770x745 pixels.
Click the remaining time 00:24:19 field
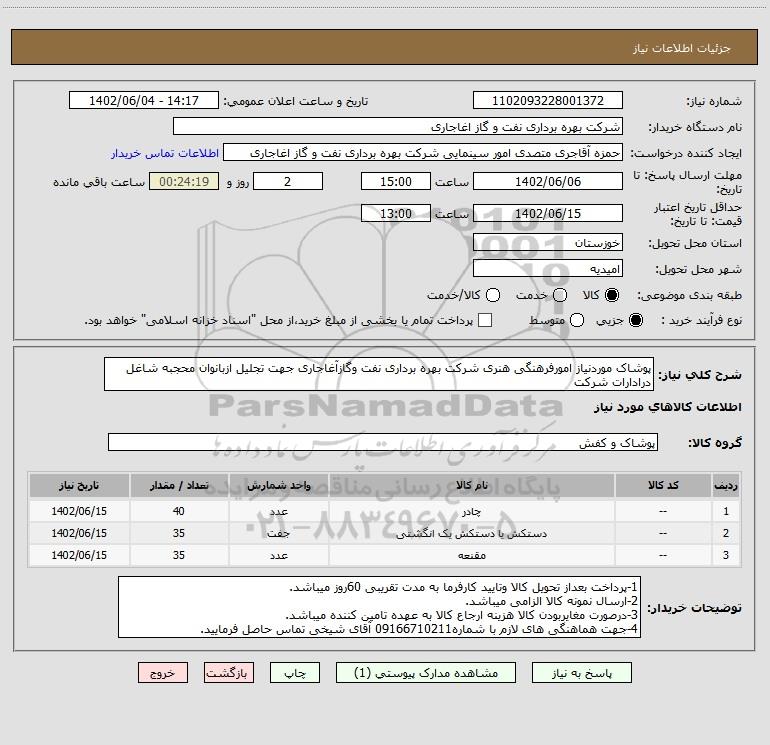tap(184, 181)
